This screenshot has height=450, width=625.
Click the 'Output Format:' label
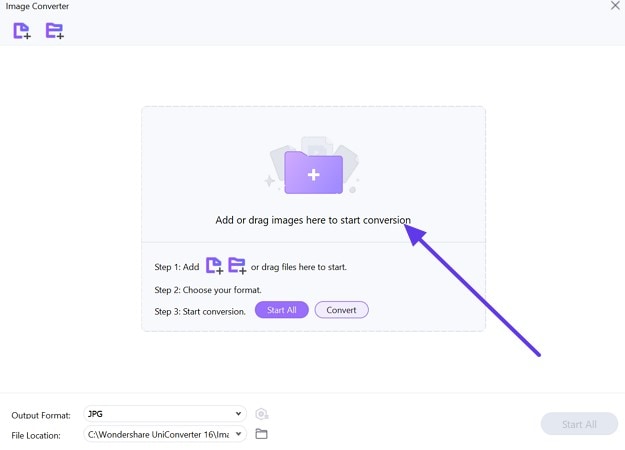tap(41, 415)
